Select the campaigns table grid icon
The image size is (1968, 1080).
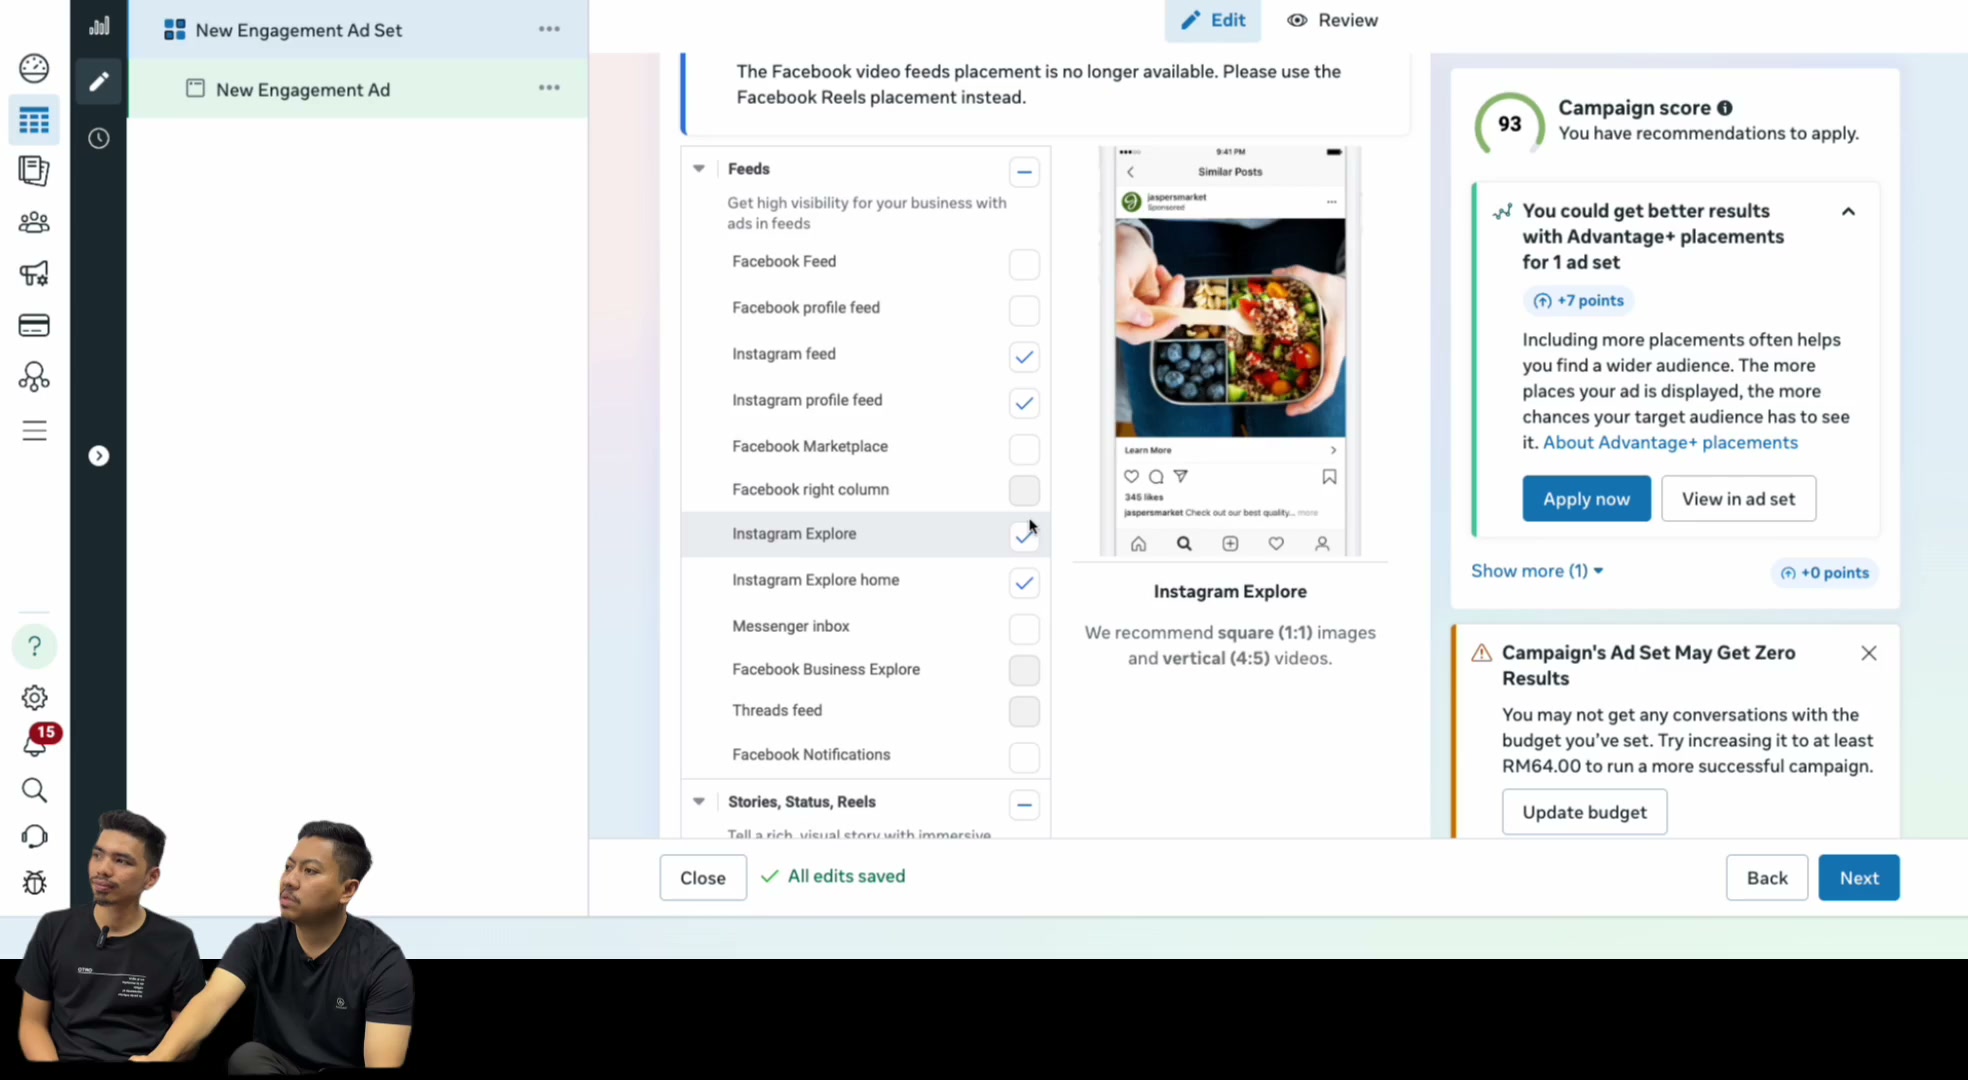pos(34,121)
